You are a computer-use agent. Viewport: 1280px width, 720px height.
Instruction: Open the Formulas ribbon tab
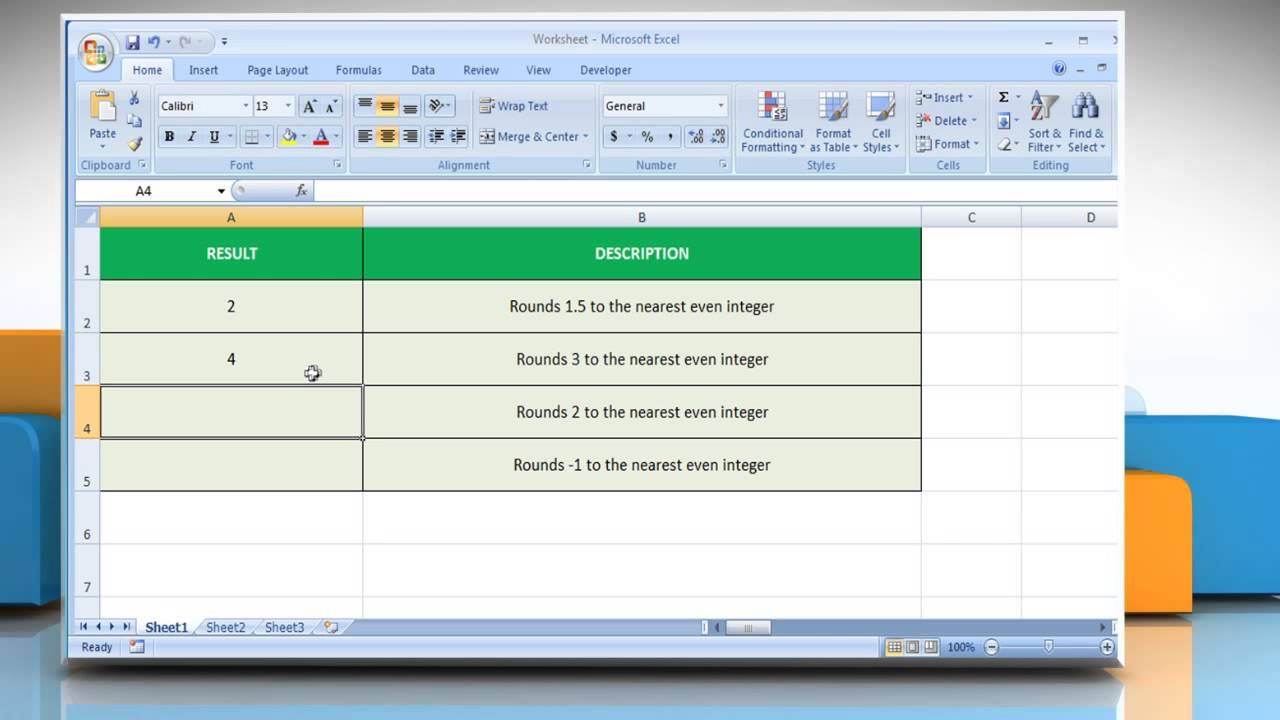(358, 70)
